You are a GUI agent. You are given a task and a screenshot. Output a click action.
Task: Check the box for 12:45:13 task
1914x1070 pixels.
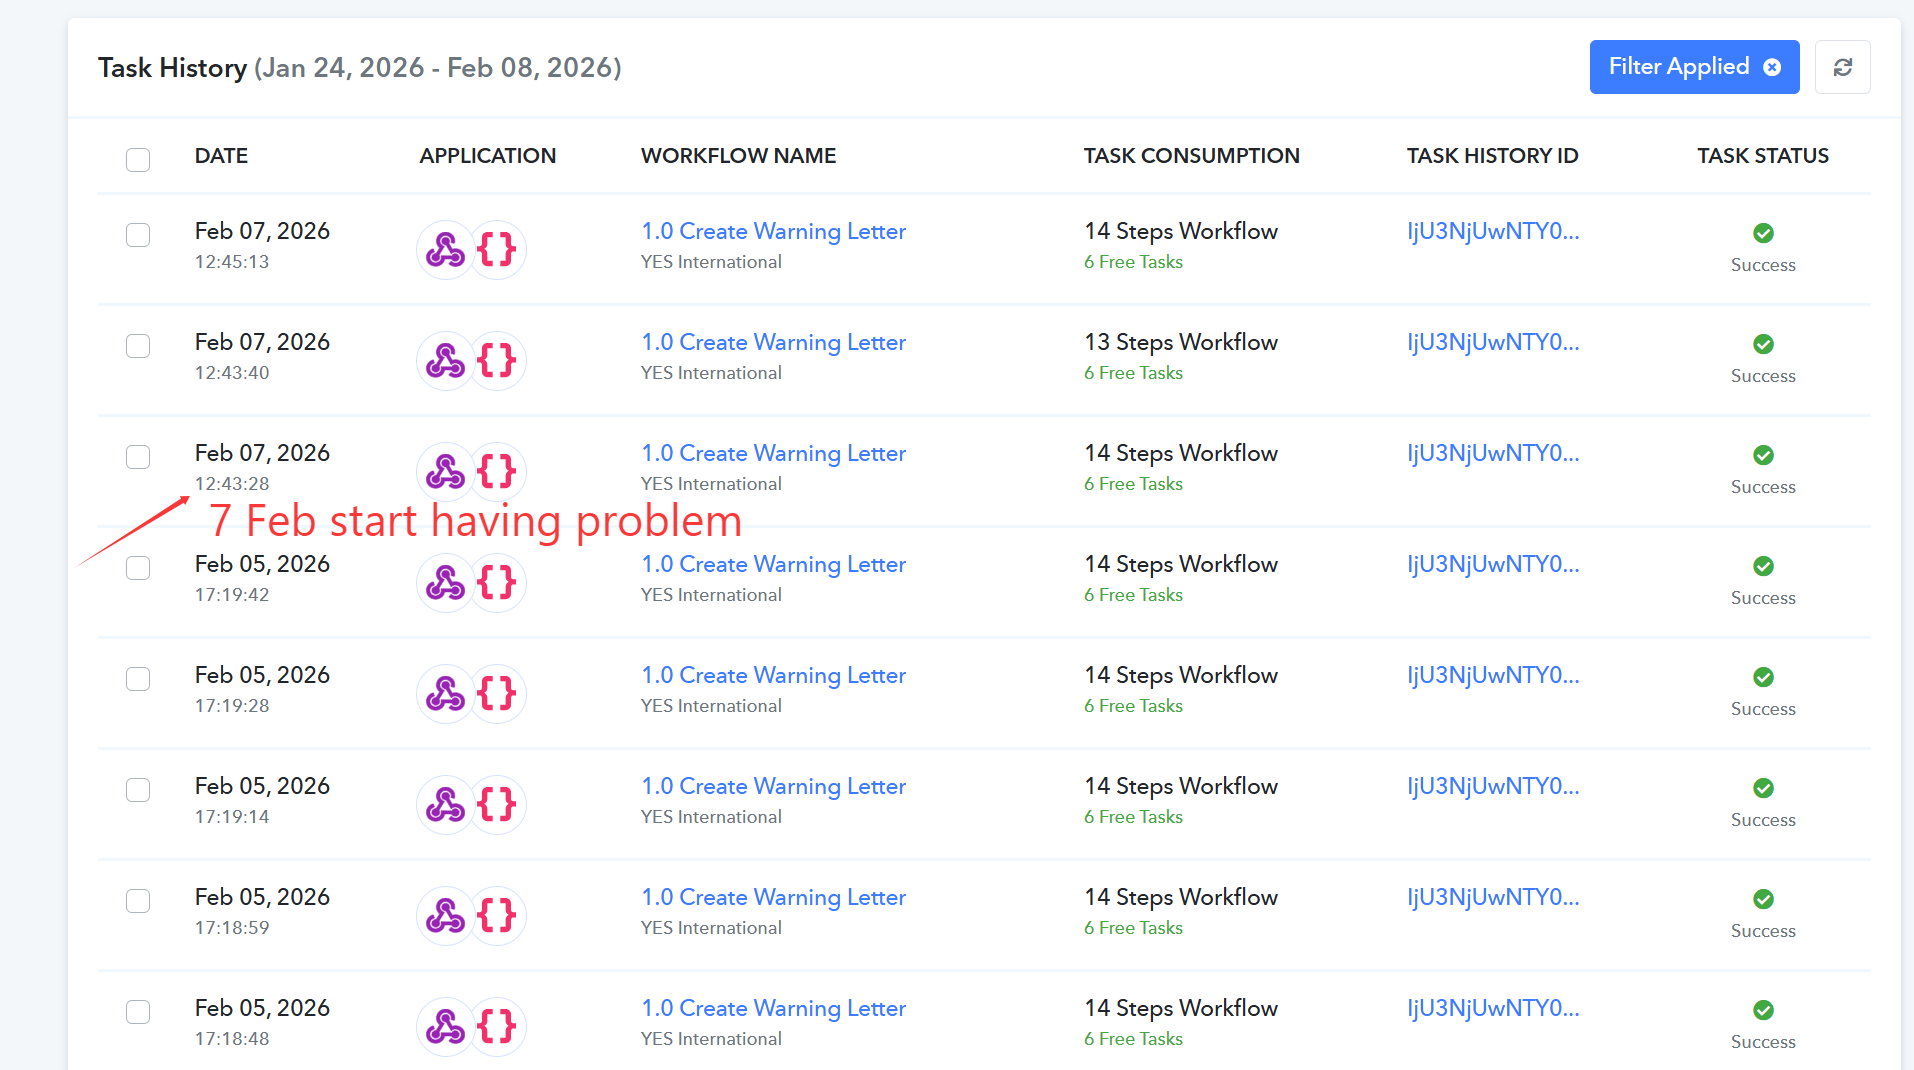138,235
